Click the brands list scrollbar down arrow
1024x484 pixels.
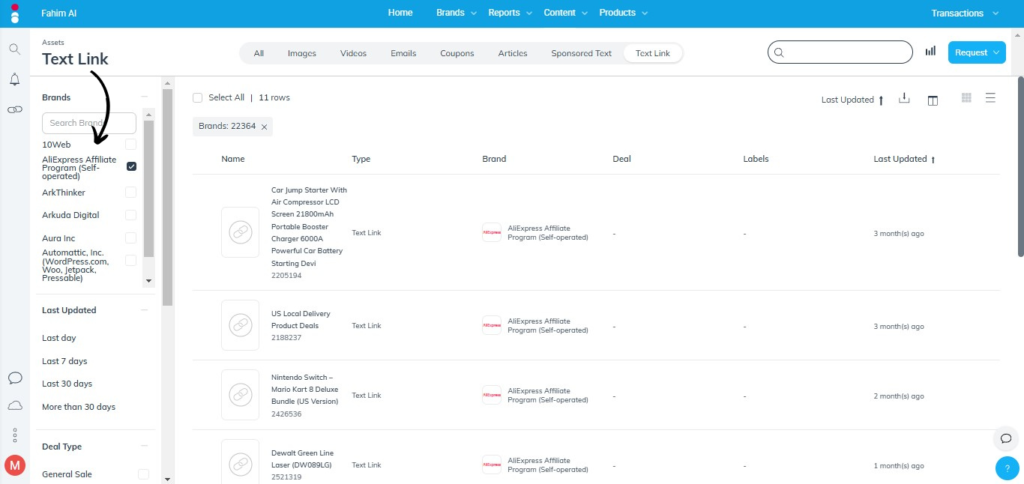(x=149, y=281)
